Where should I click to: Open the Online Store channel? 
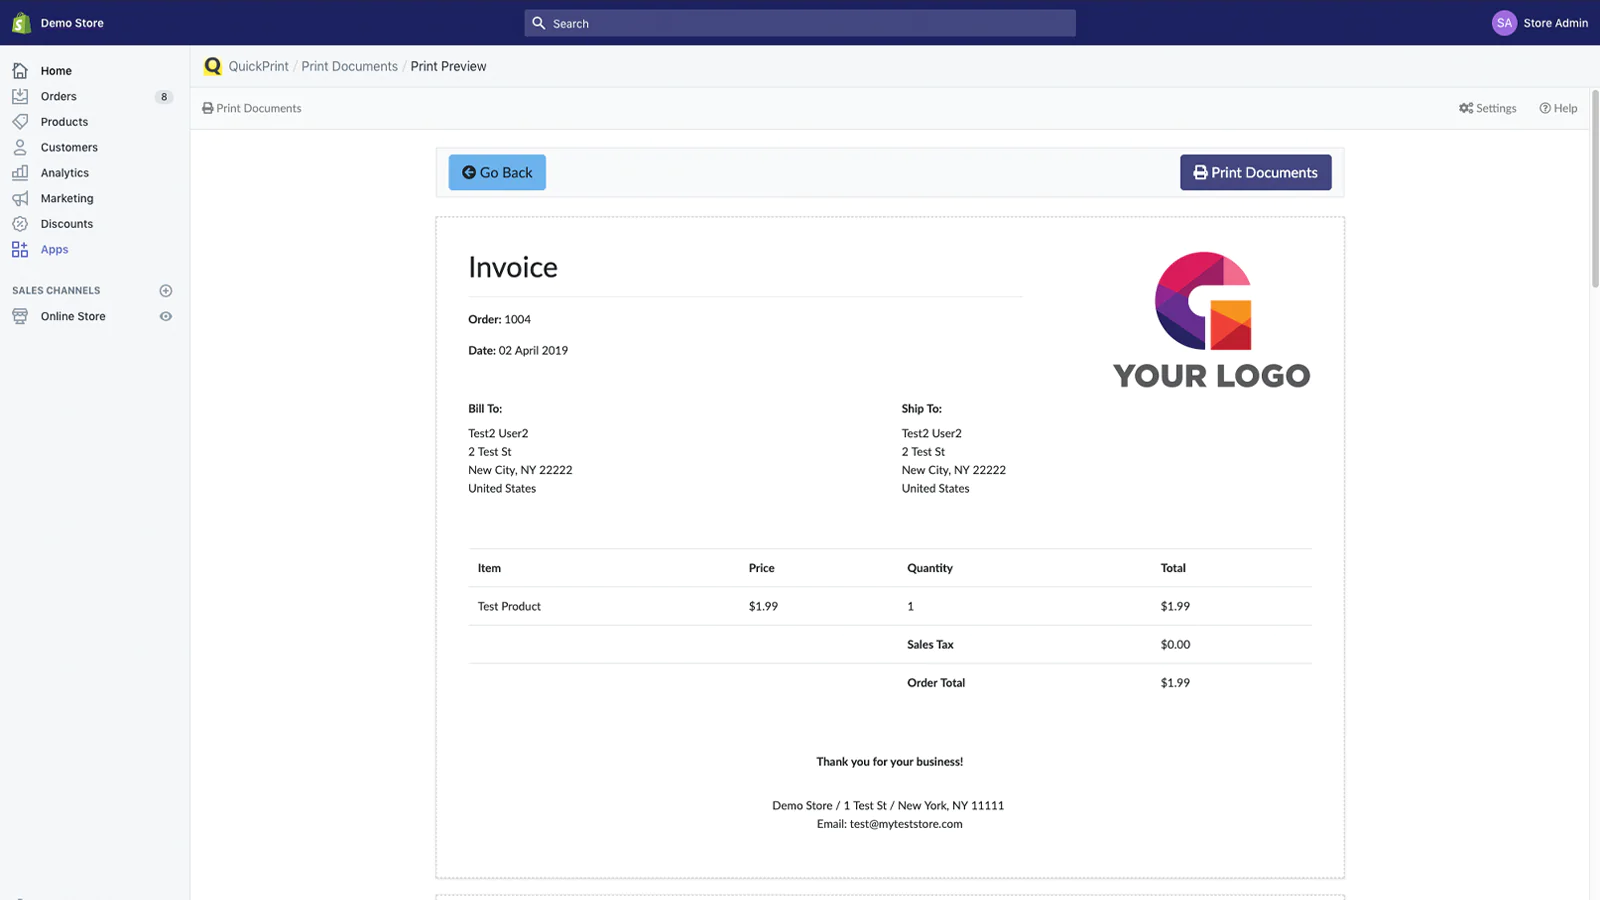coord(73,316)
